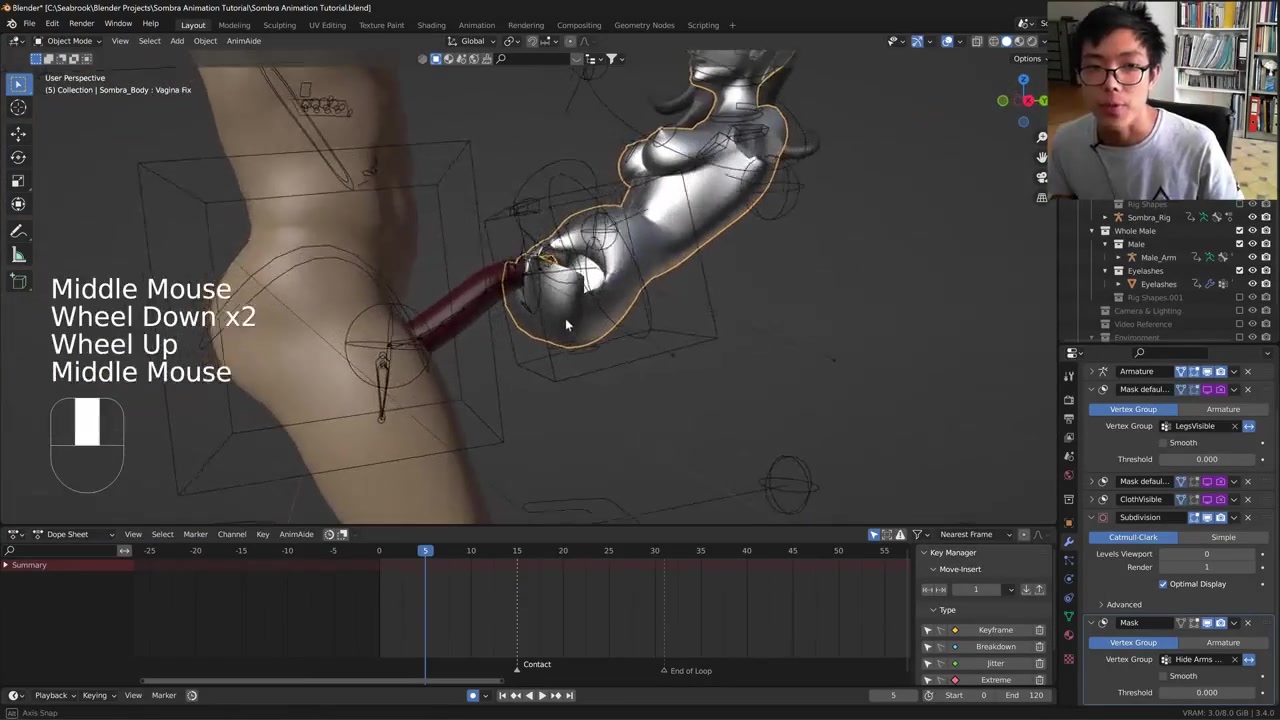
Task: Toggle the Optimal Display checkbox
Action: tap(1163, 584)
